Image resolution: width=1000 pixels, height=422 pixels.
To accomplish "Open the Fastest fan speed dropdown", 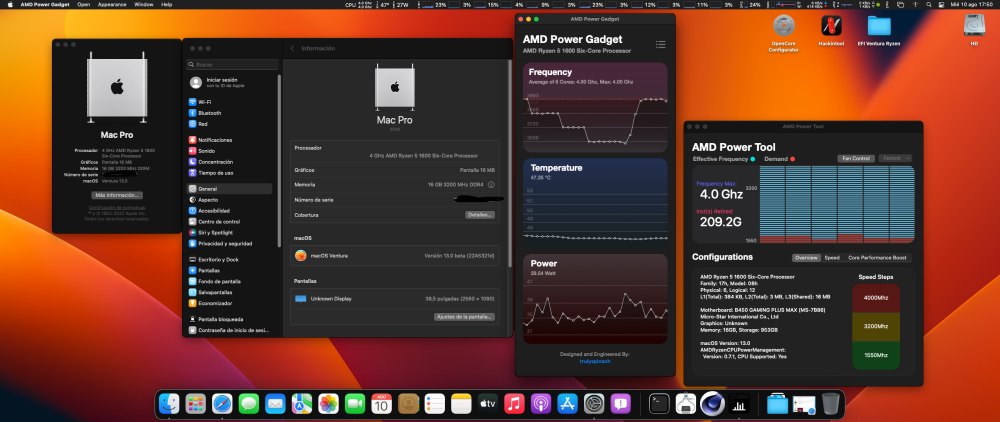I will (x=895, y=158).
